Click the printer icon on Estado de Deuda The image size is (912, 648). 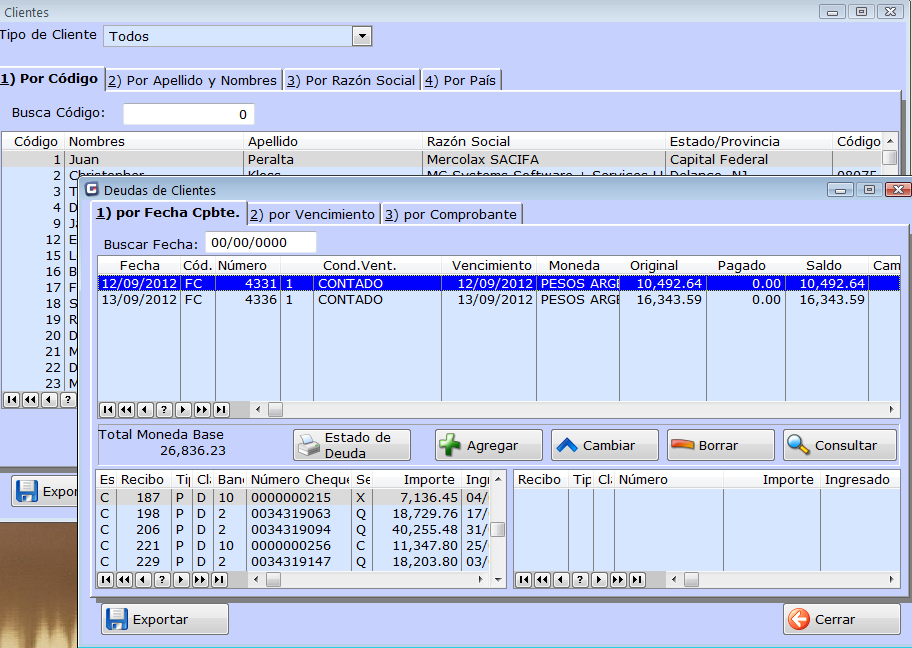[x=310, y=445]
